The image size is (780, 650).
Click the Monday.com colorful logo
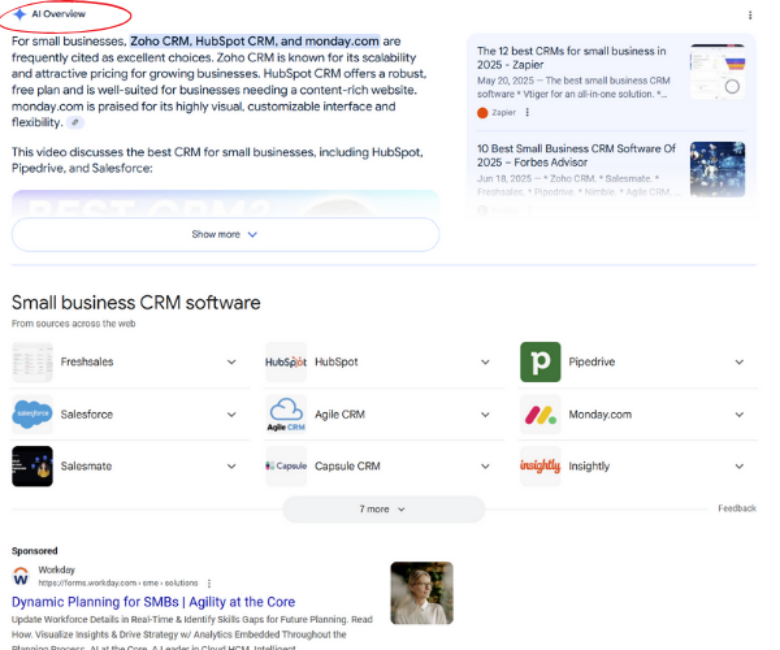540,414
